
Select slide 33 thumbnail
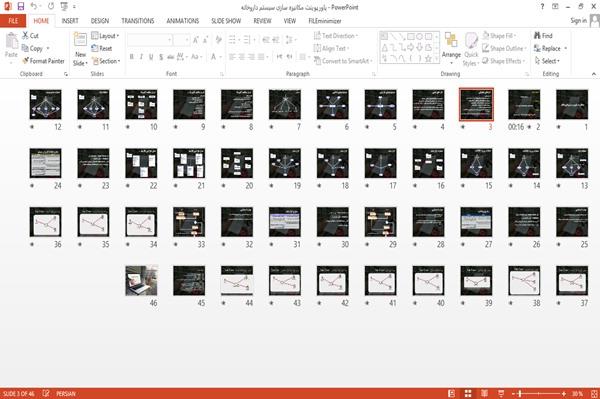189,222
